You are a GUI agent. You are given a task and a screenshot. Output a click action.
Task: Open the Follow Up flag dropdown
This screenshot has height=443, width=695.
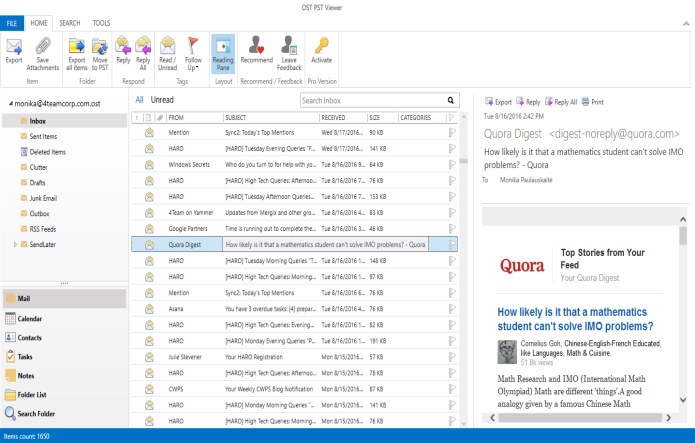click(193, 54)
